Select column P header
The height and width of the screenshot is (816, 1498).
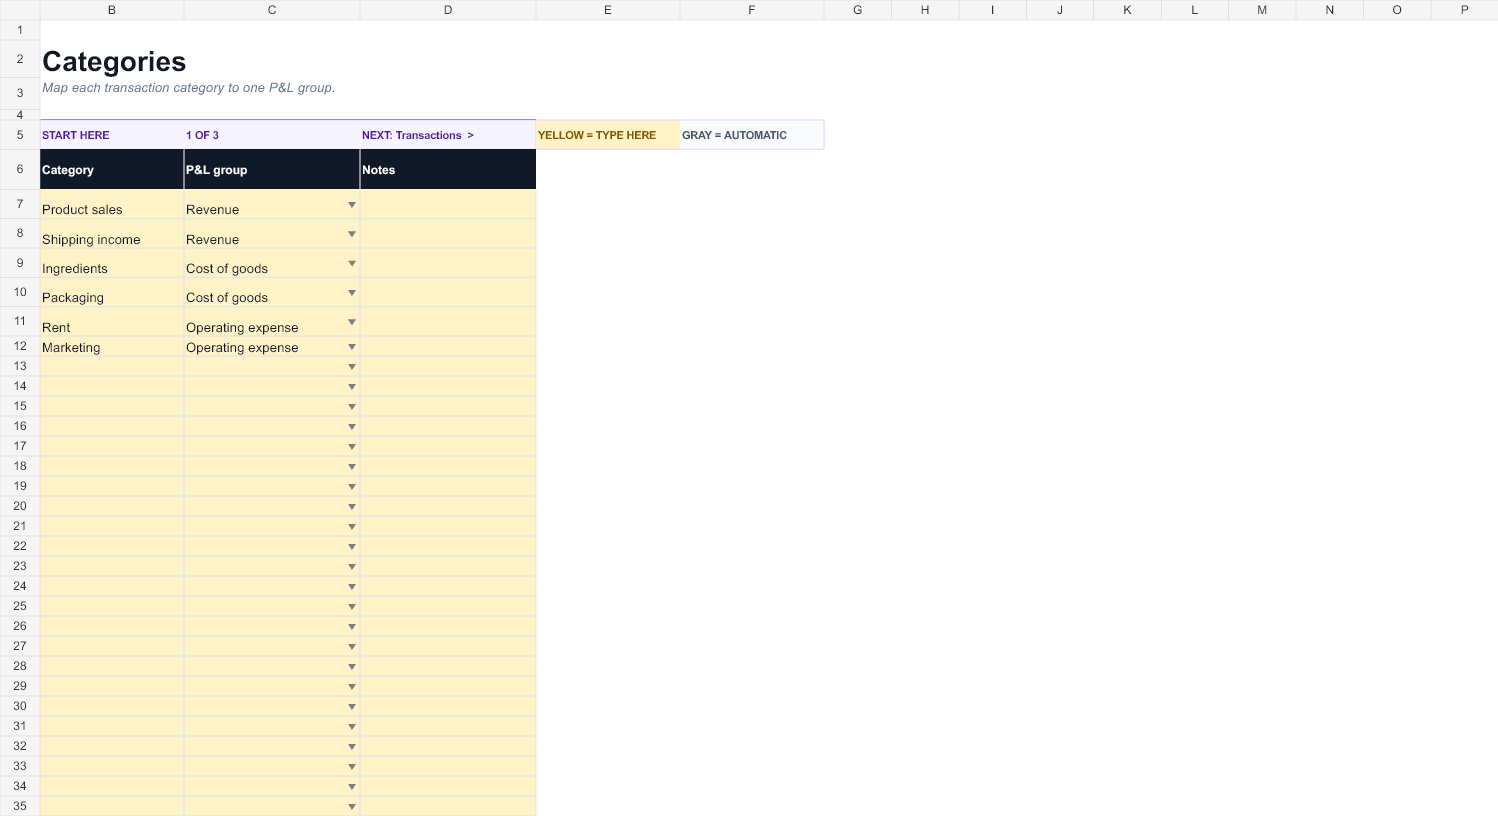pos(1464,10)
